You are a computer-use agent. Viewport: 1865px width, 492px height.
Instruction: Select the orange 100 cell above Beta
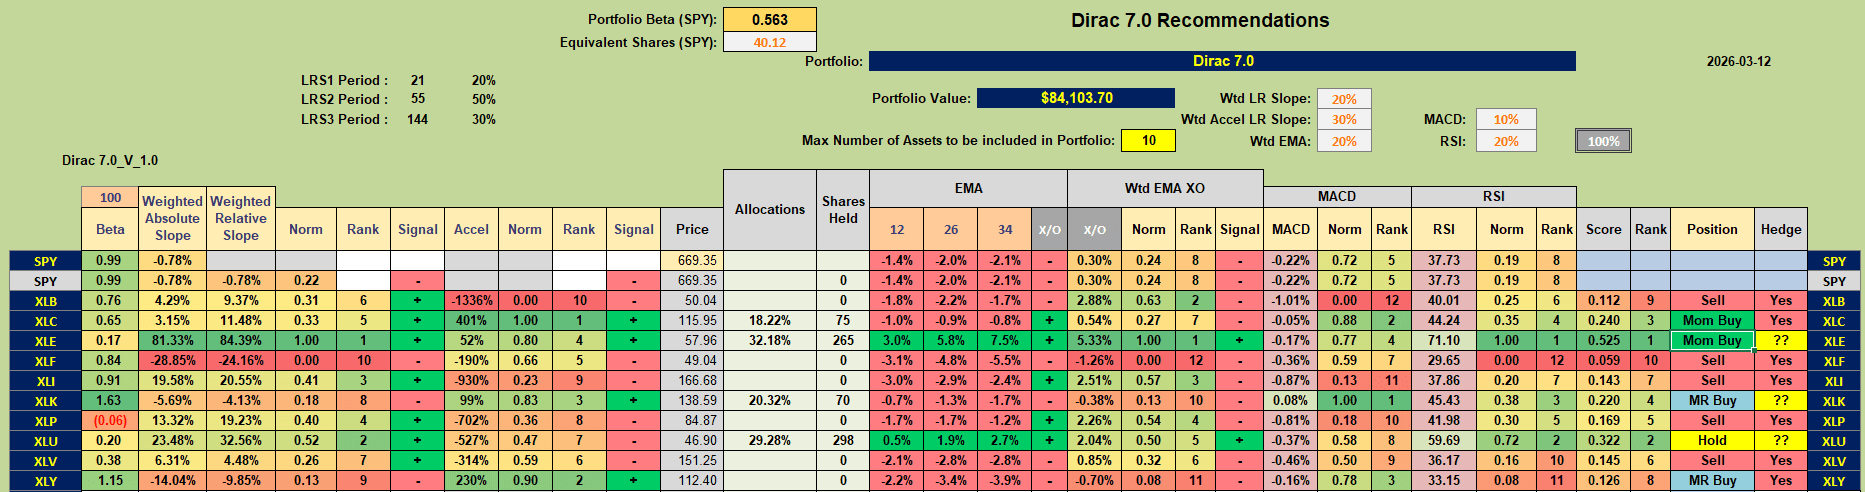click(x=110, y=198)
